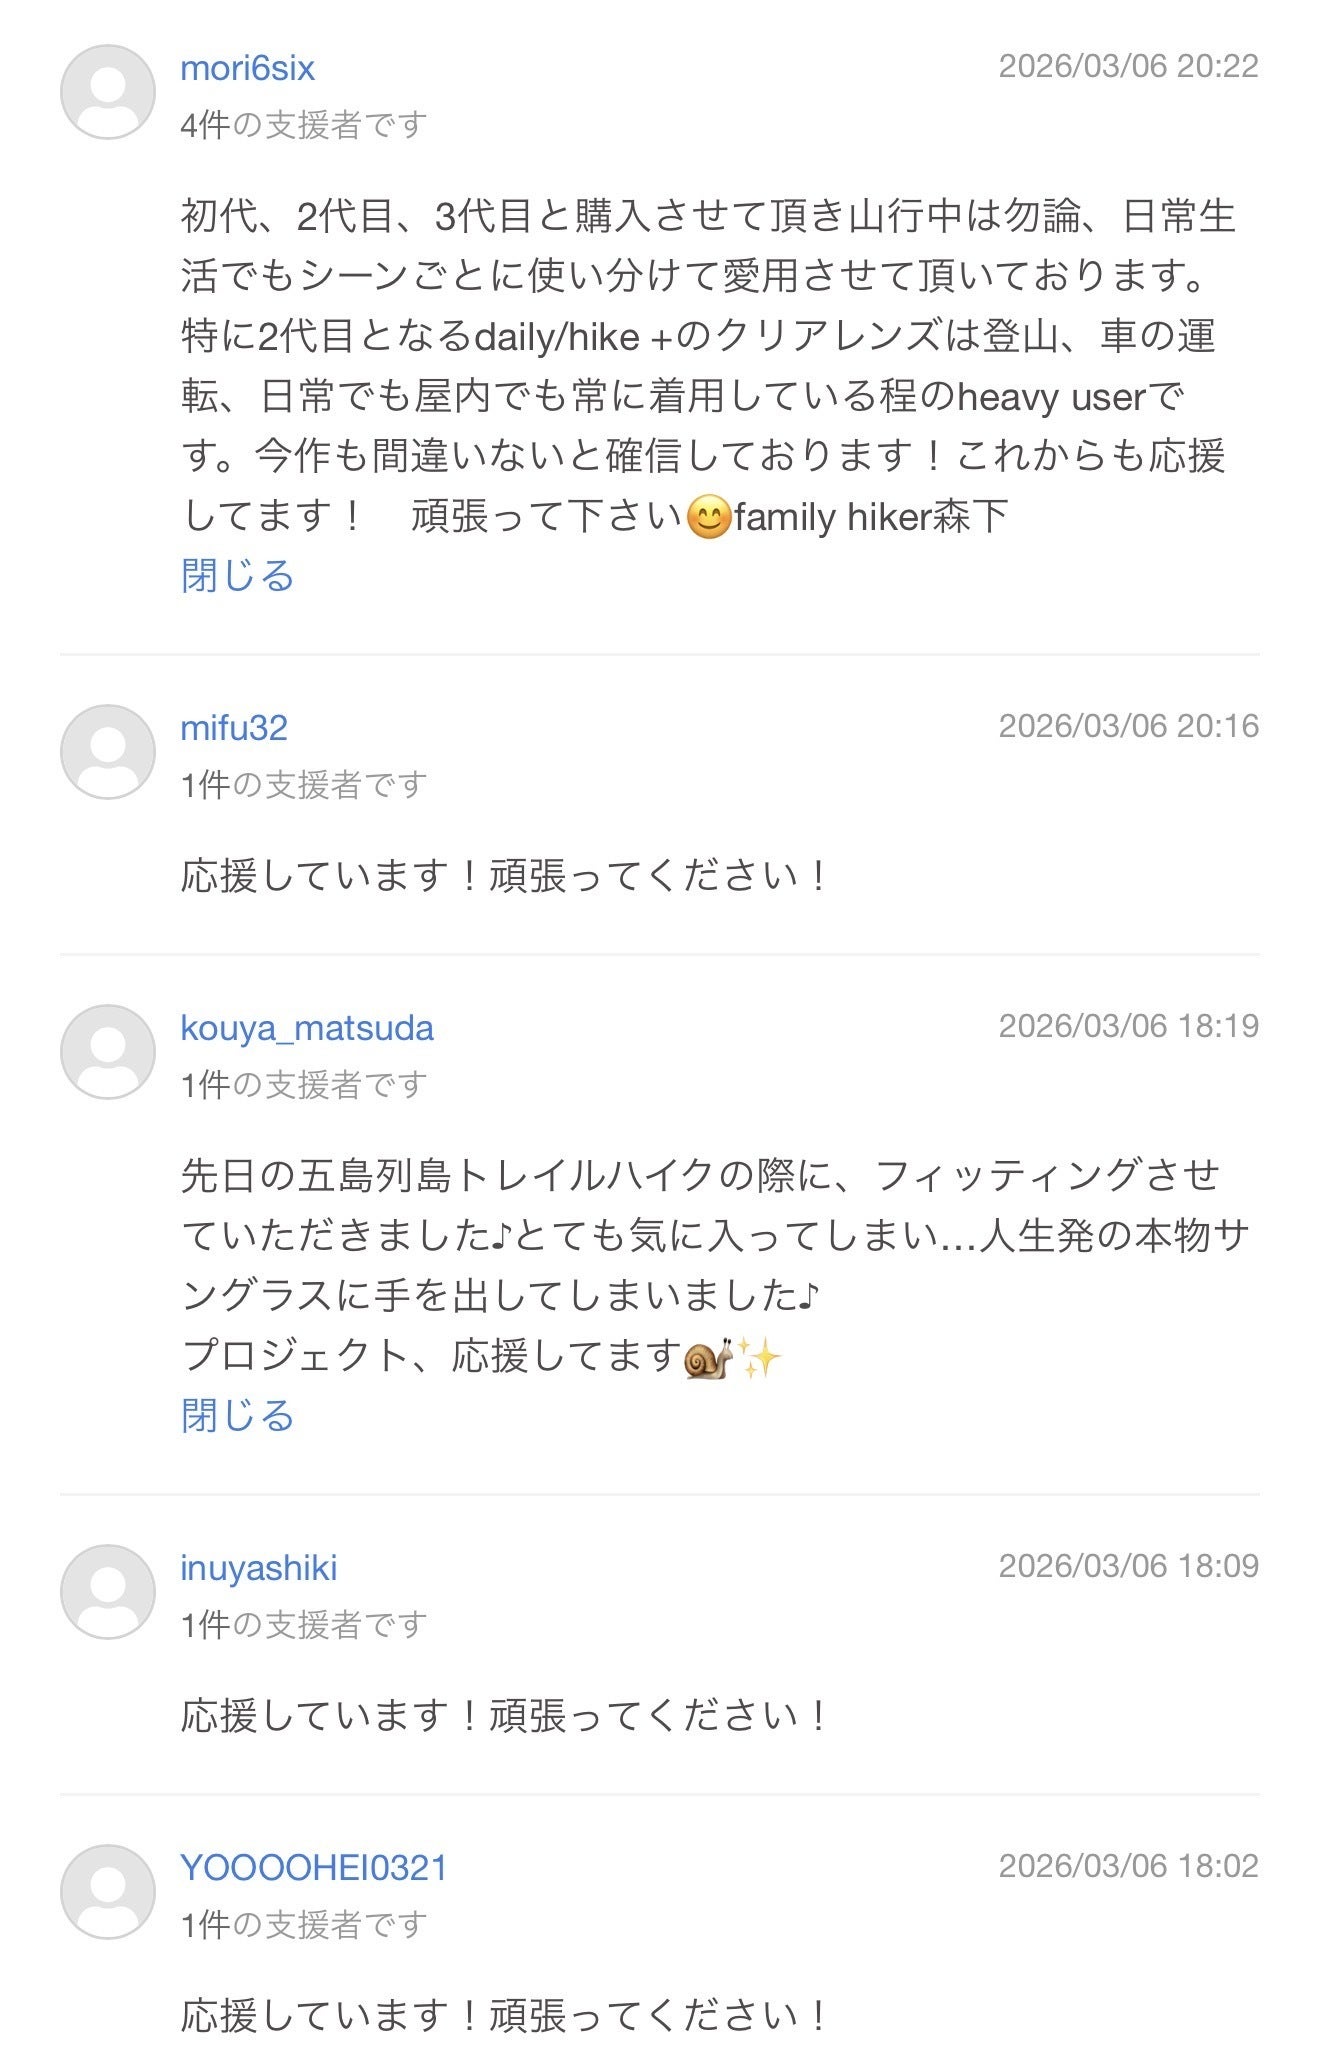This screenshot has height=2052, width=1320.
Task: Click inuyashiki's profile avatar
Action: pos(108,1592)
